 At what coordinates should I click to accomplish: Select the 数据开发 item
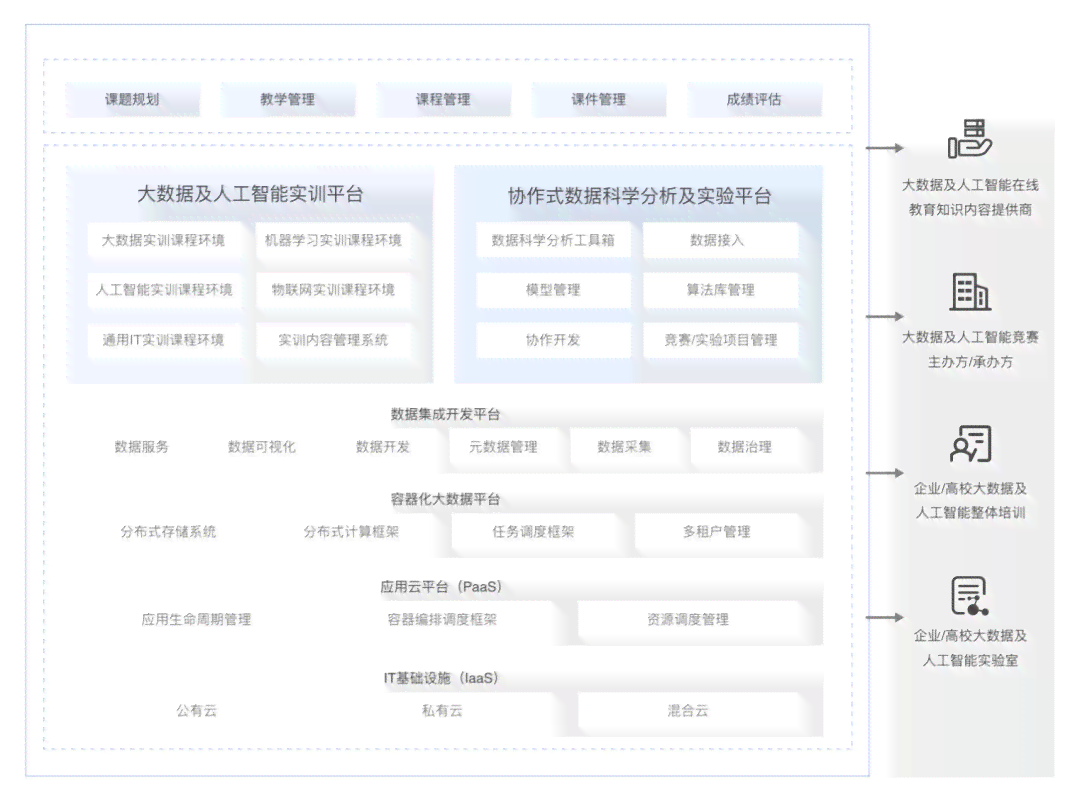pos(383,447)
